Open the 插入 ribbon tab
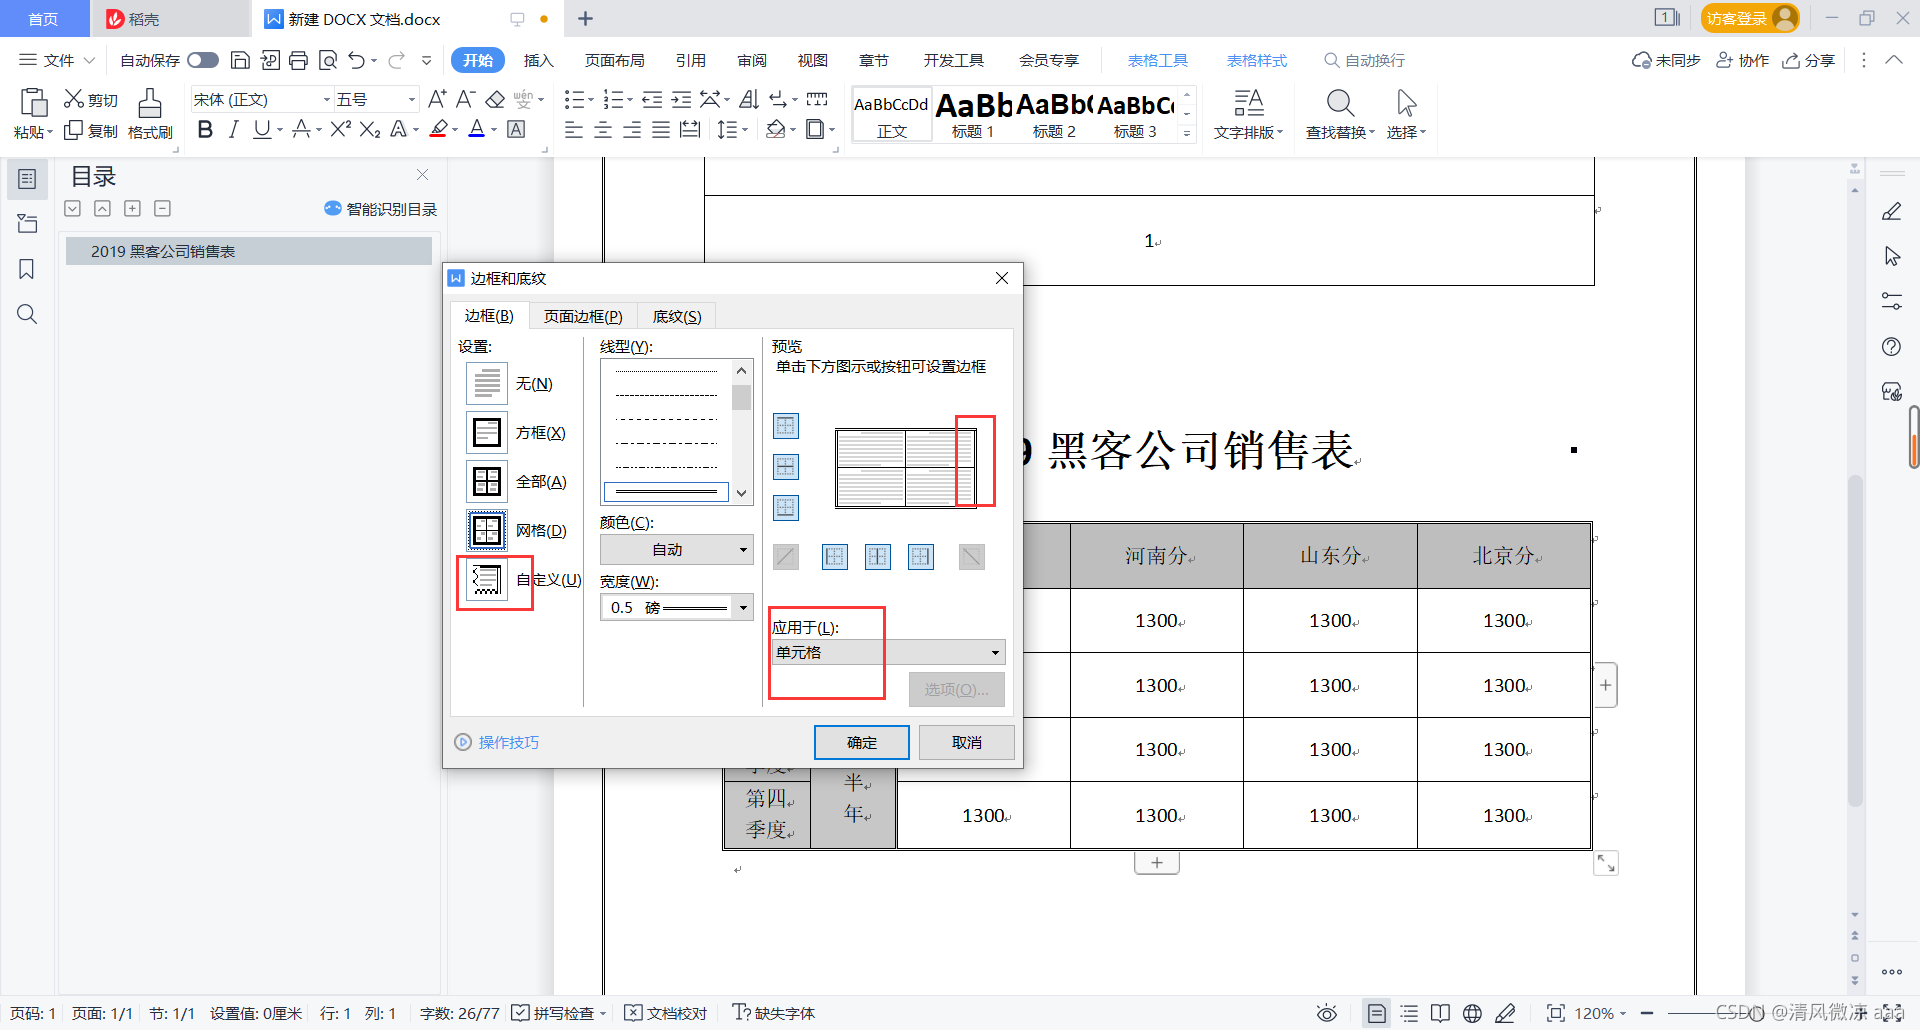Screen dimensions: 1920x1030 pos(538,60)
